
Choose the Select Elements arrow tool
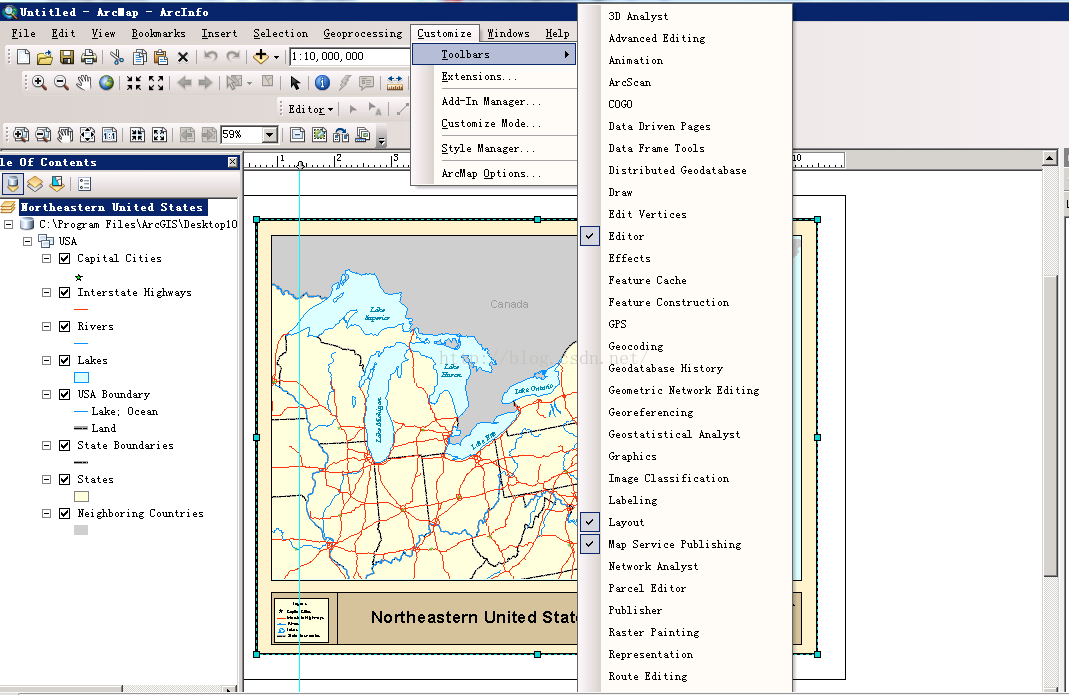pos(295,83)
